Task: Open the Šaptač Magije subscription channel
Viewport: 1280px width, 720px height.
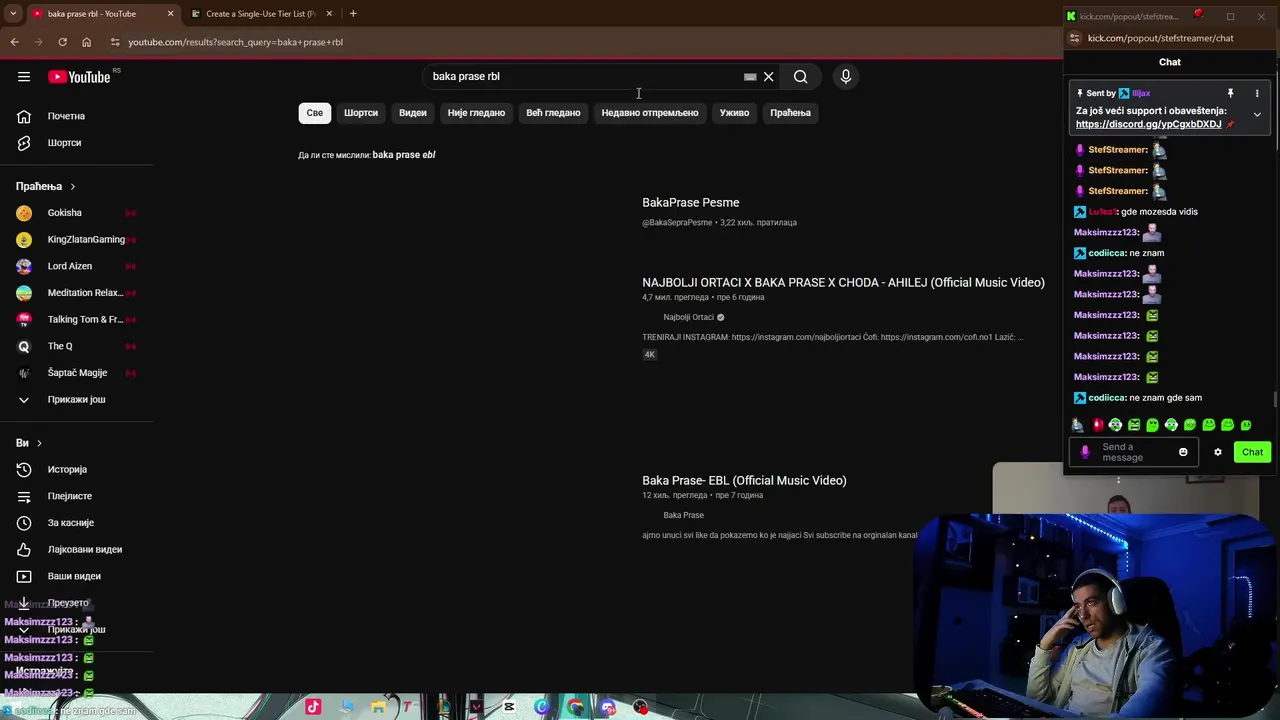Action: 78,373
